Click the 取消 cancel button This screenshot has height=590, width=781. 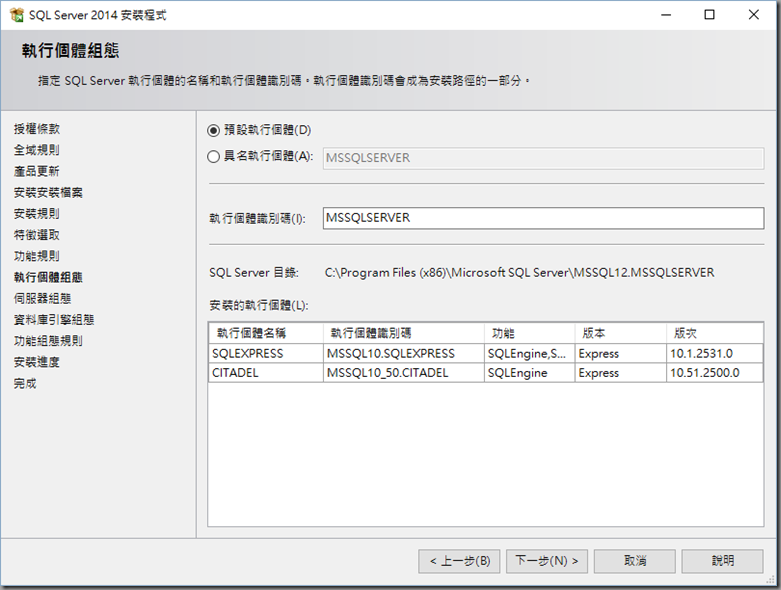pos(635,561)
